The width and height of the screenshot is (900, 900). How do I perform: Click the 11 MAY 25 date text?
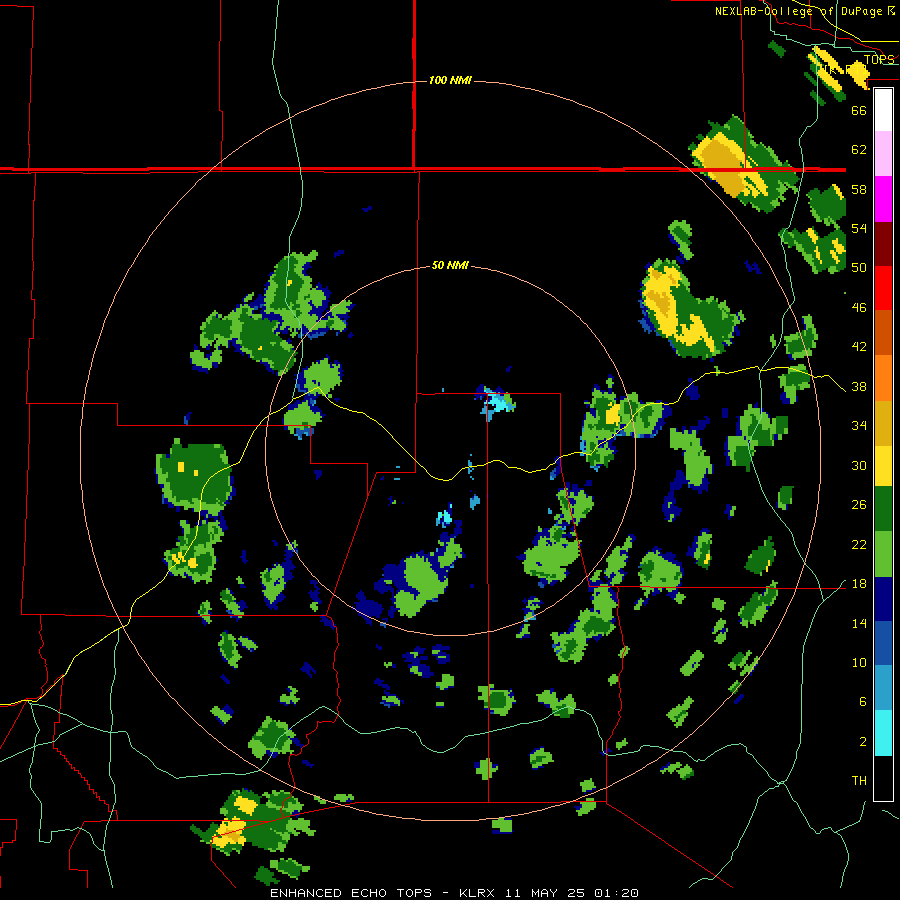(x=545, y=893)
